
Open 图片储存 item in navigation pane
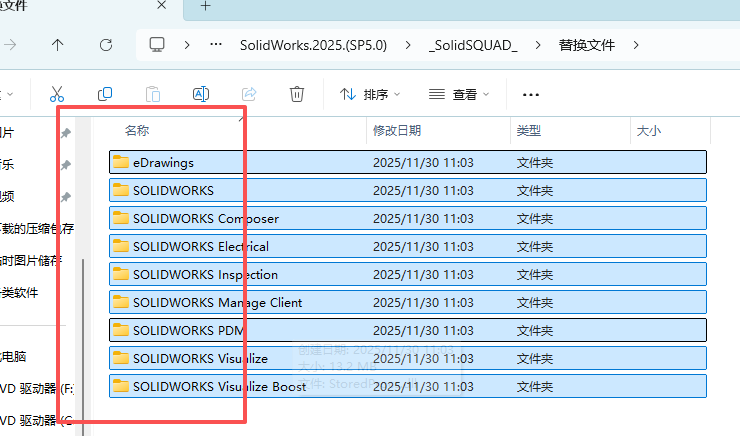[31, 260]
